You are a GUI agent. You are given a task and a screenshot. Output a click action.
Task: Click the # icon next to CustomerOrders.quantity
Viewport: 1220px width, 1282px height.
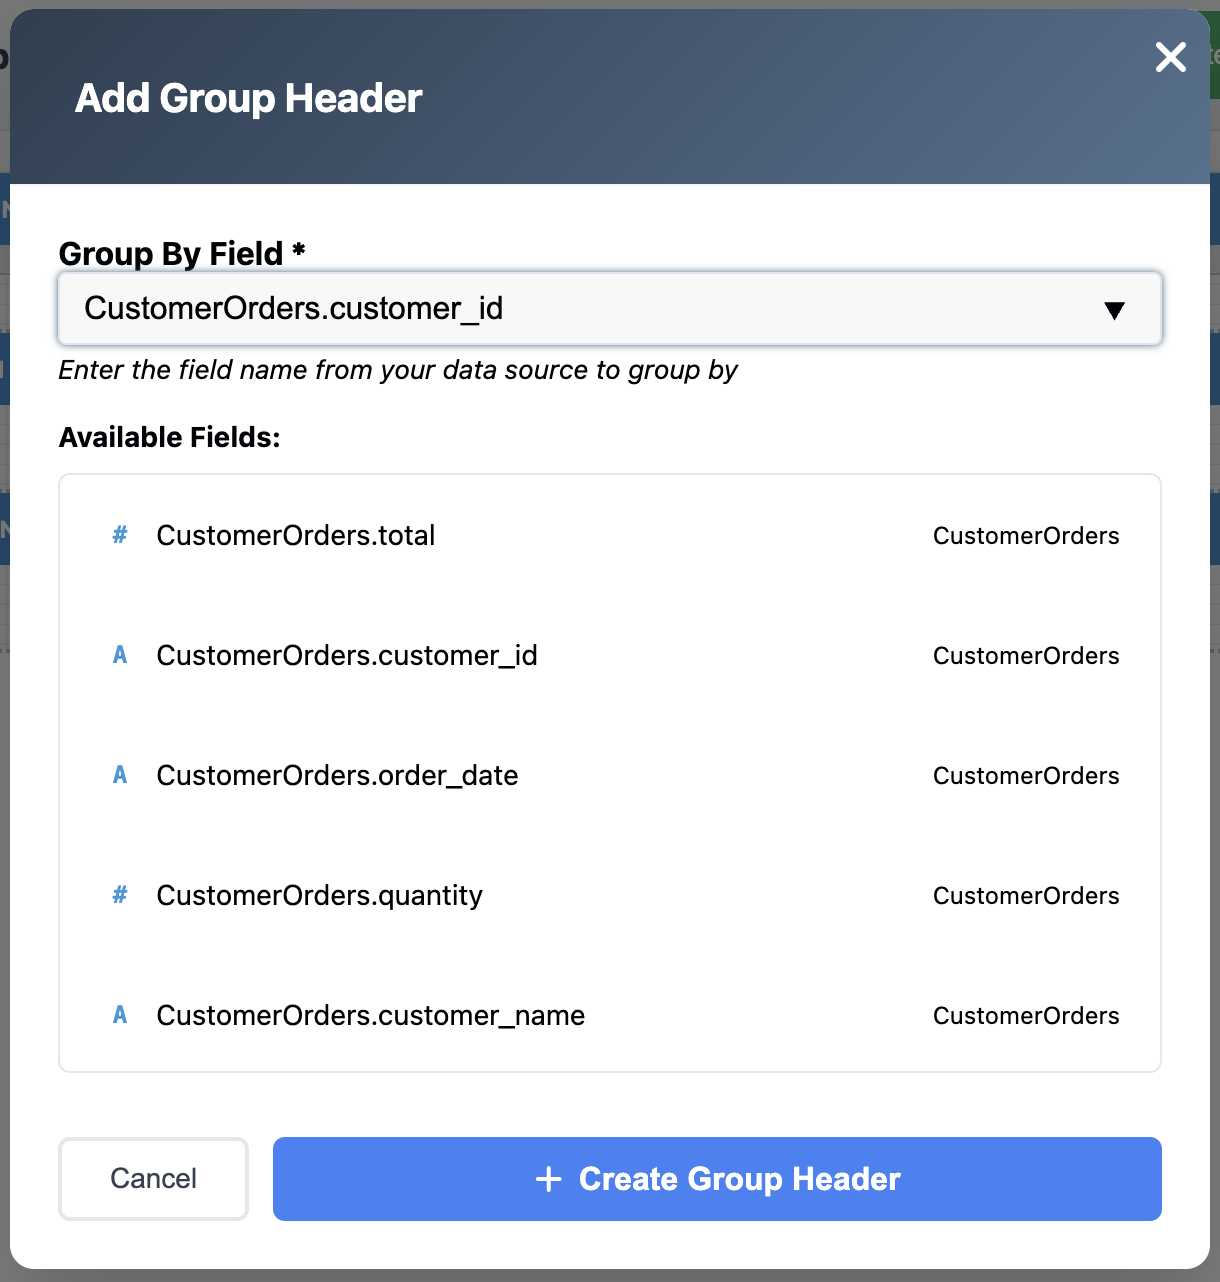120,895
